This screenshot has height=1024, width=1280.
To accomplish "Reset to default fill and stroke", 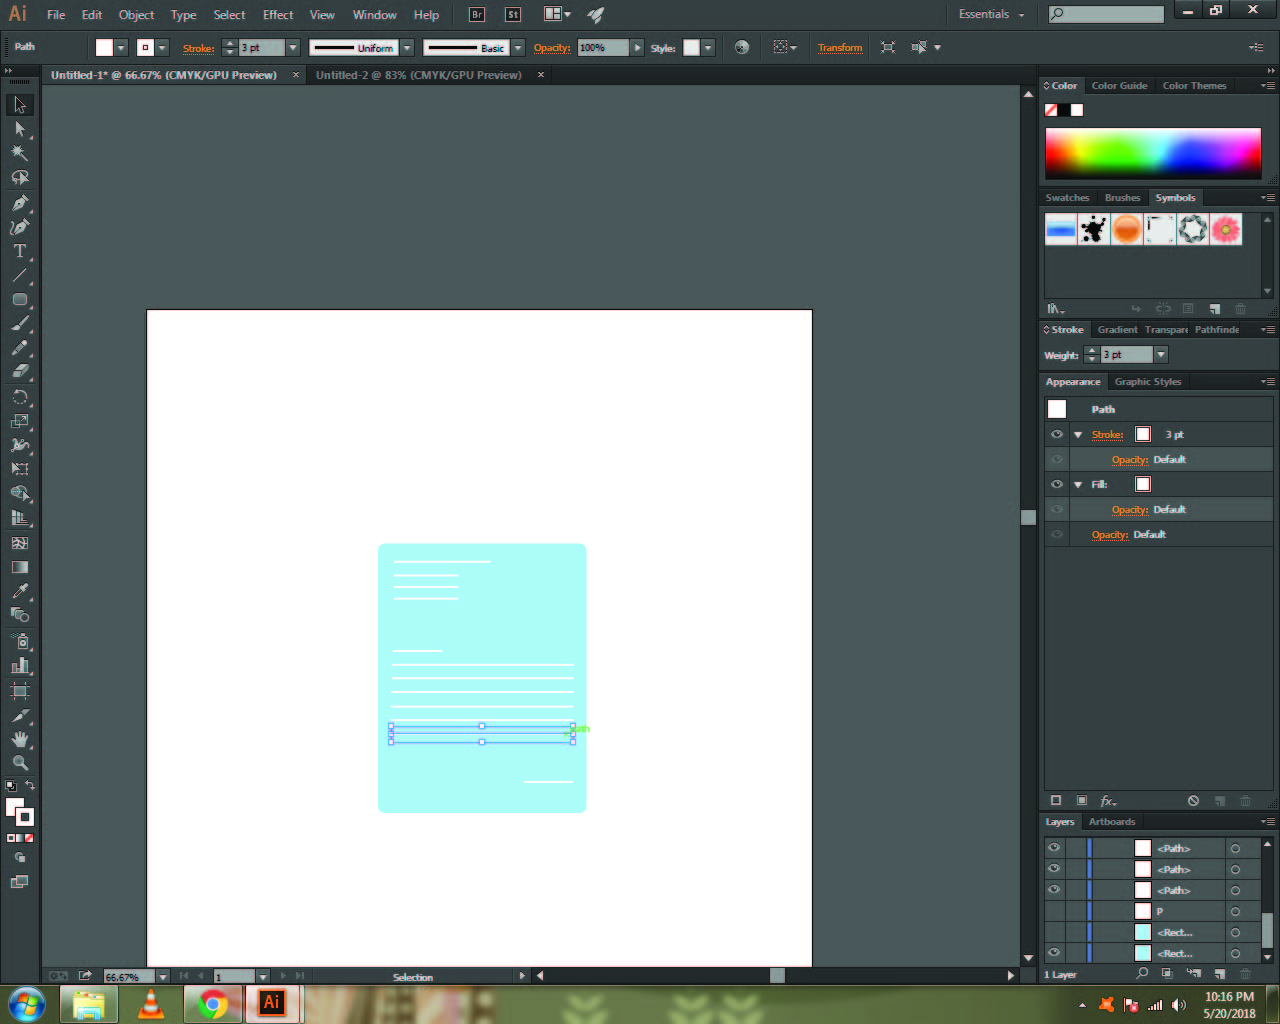I will [11, 787].
